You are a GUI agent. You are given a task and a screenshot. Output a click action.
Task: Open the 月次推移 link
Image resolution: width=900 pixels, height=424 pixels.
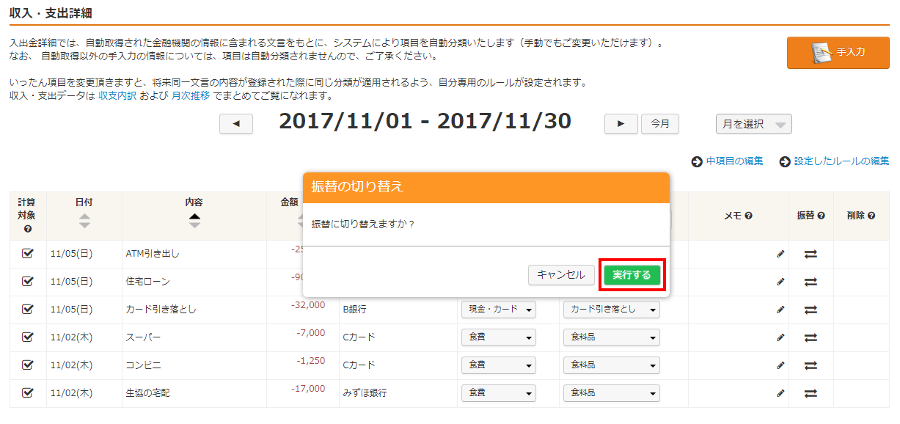click(x=189, y=96)
